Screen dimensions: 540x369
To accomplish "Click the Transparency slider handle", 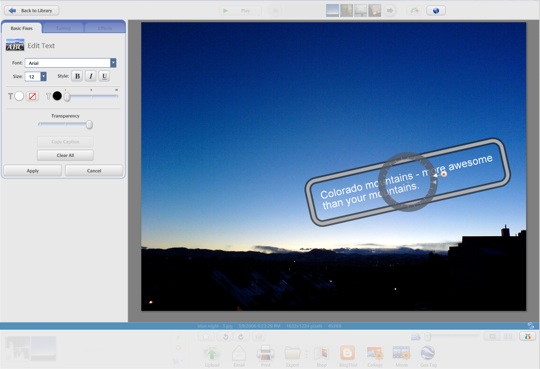I will click(x=89, y=124).
